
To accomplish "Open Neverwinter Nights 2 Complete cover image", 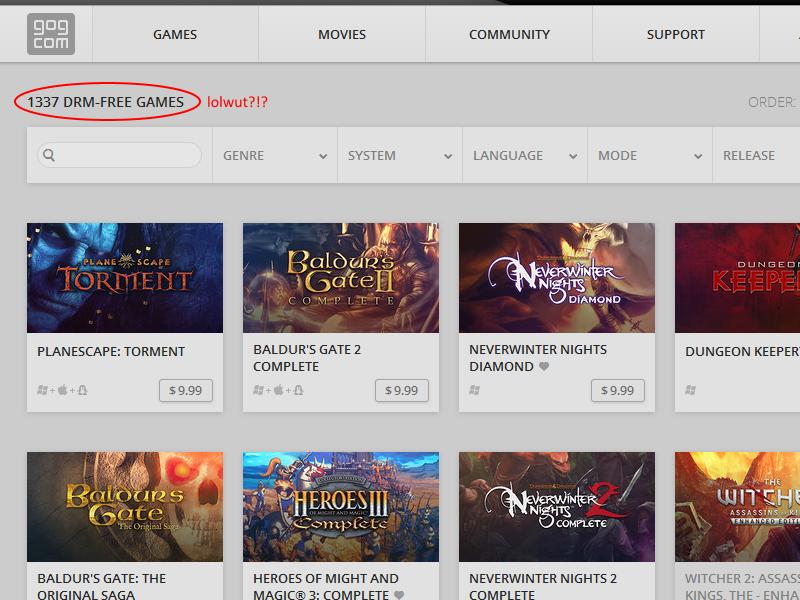I will [557, 507].
